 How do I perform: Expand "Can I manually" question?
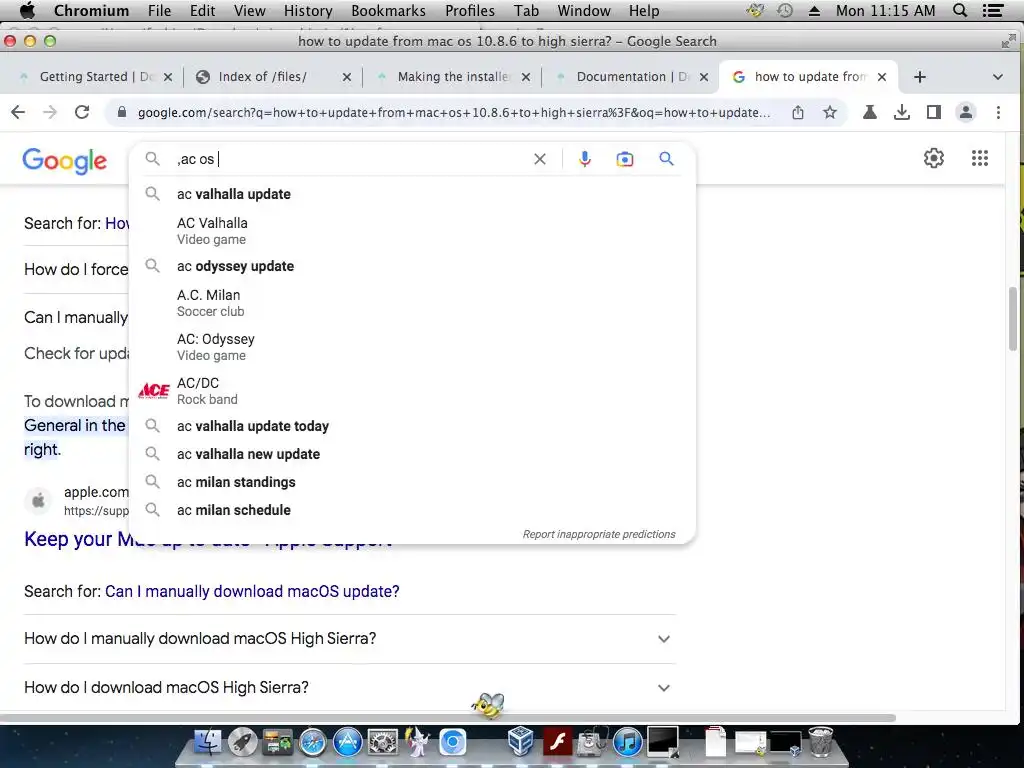pyautogui.click(x=76, y=317)
